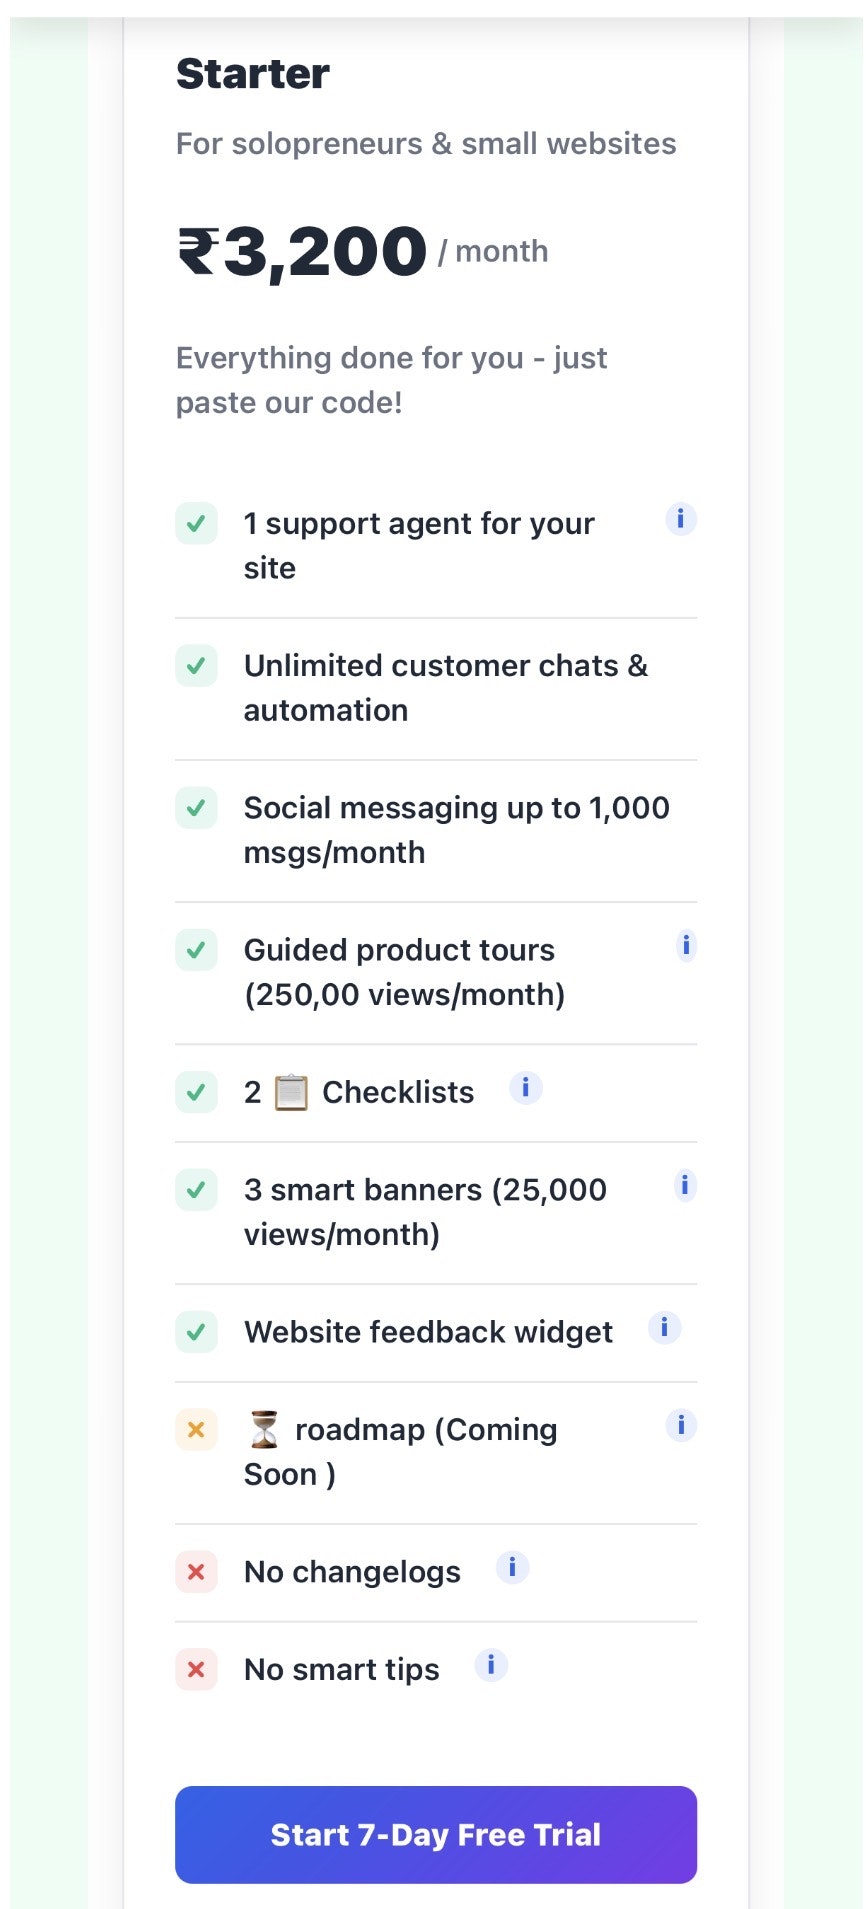Click green checkmark for Unlimited customer chats
The height and width of the screenshot is (1909, 866).
pyautogui.click(x=196, y=665)
